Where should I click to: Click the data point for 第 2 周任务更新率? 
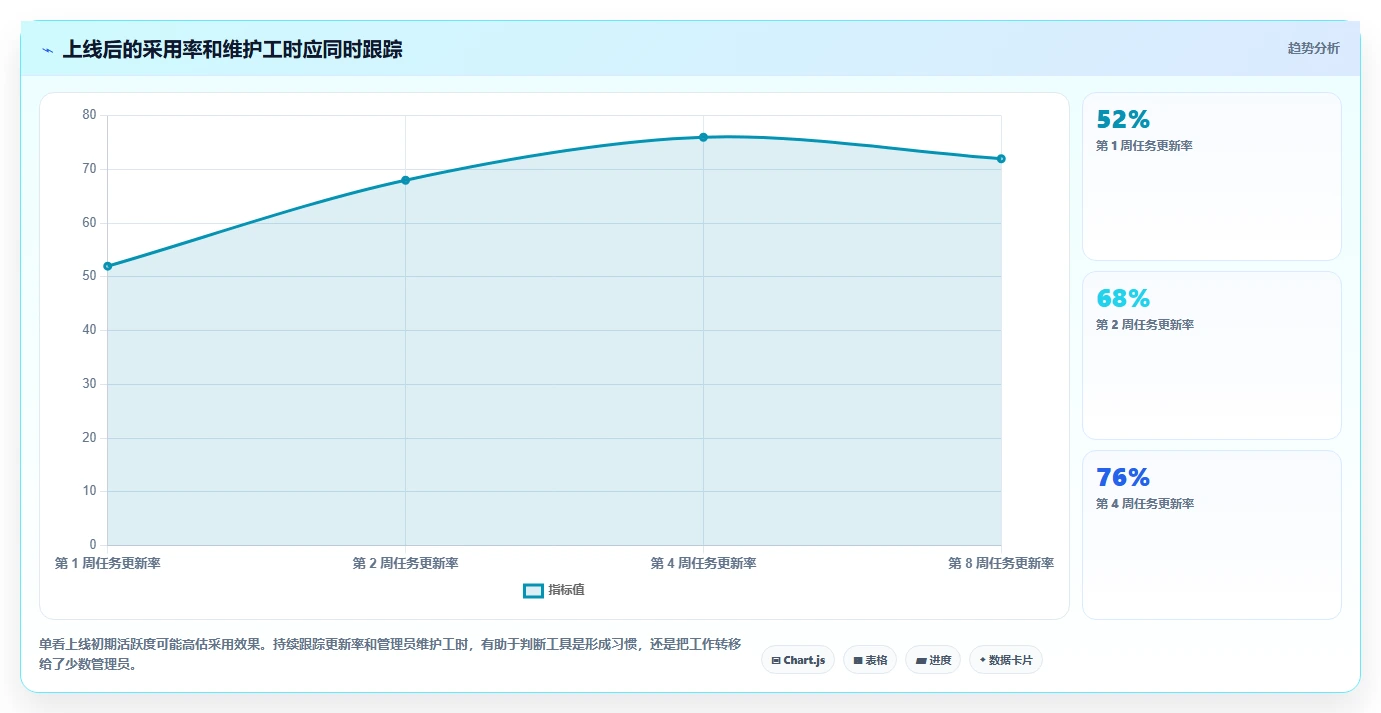coord(405,180)
